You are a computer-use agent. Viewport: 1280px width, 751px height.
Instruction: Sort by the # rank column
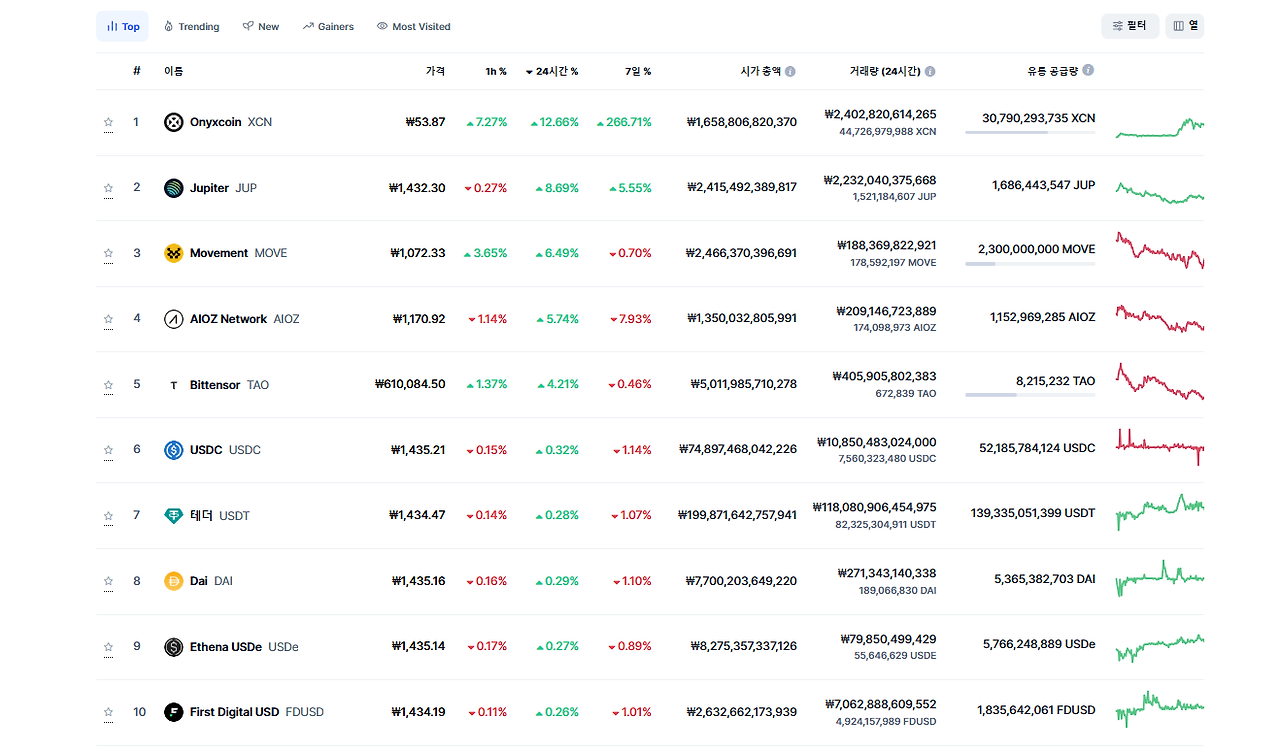tap(137, 71)
